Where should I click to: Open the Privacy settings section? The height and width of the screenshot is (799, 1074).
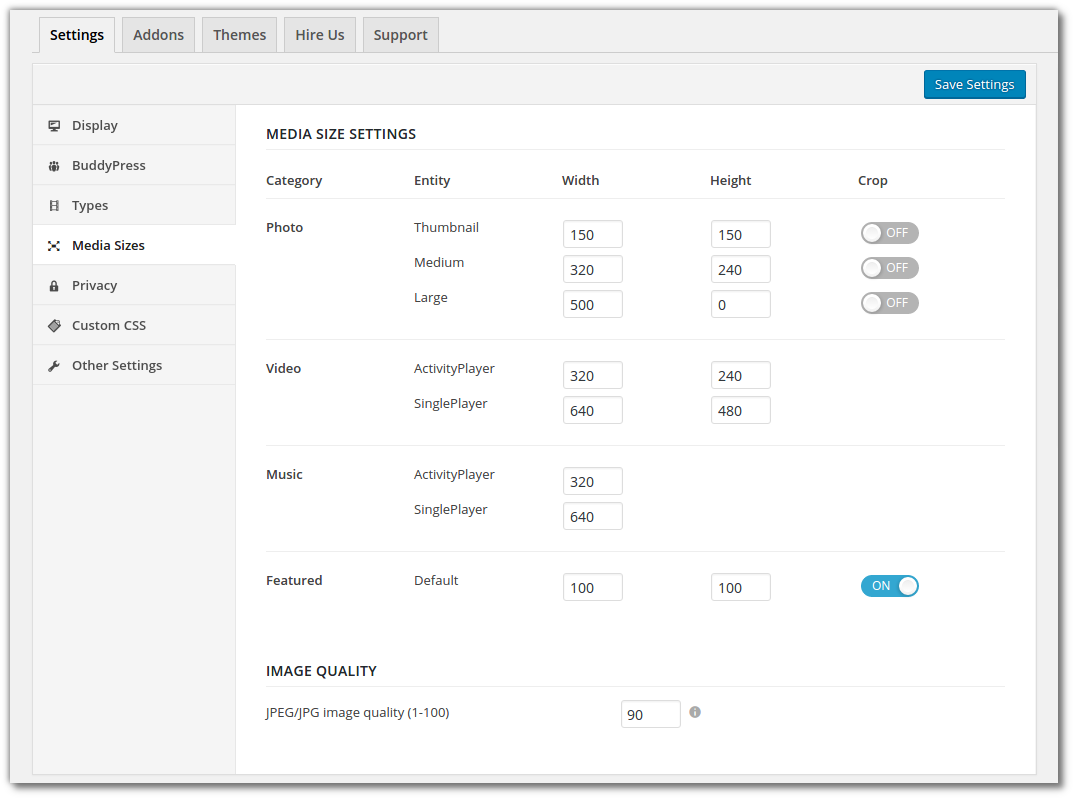(x=95, y=285)
